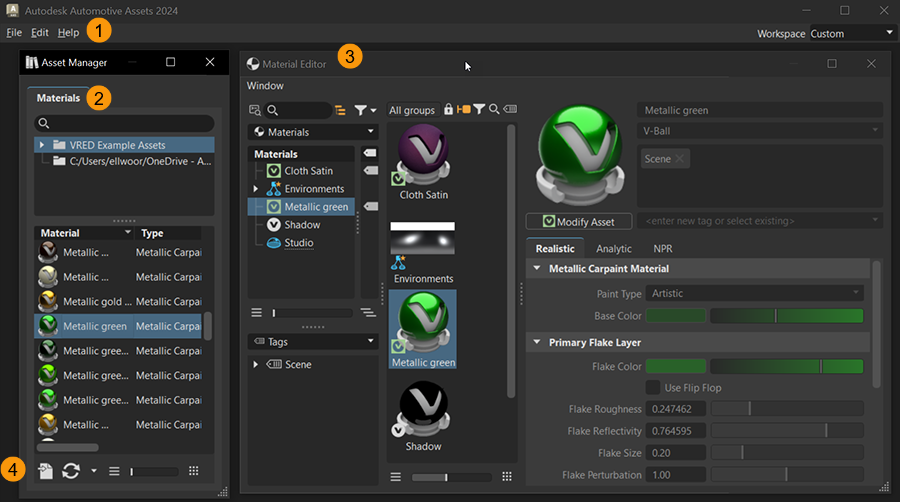Switch to the NPR tab
This screenshot has width=900, height=502.
[662, 248]
